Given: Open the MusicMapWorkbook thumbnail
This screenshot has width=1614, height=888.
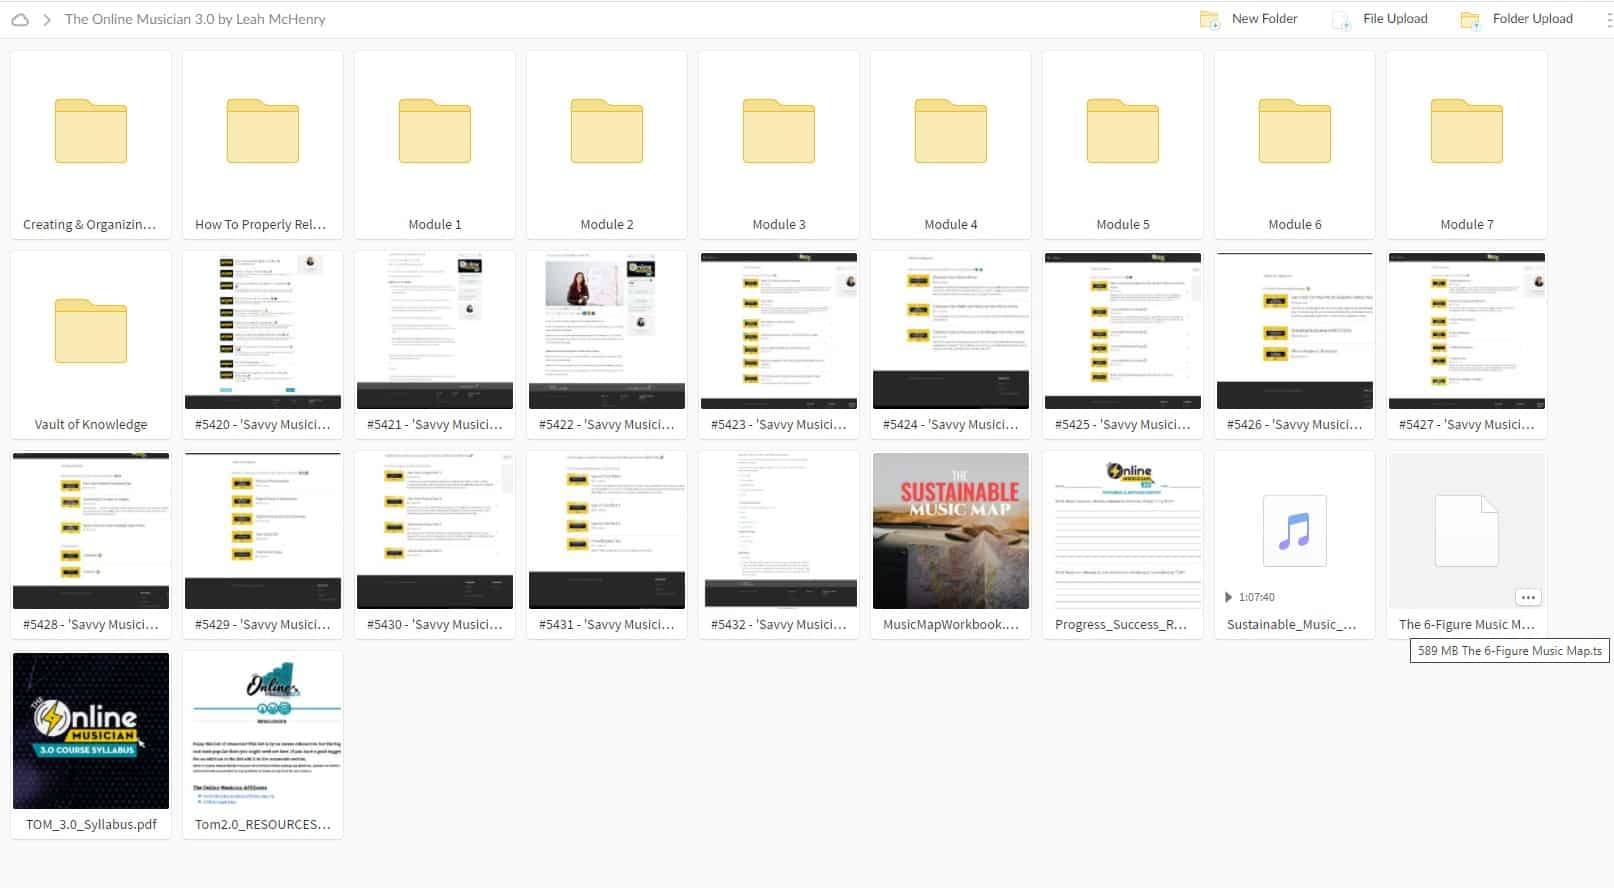Looking at the screenshot, I should [950, 530].
